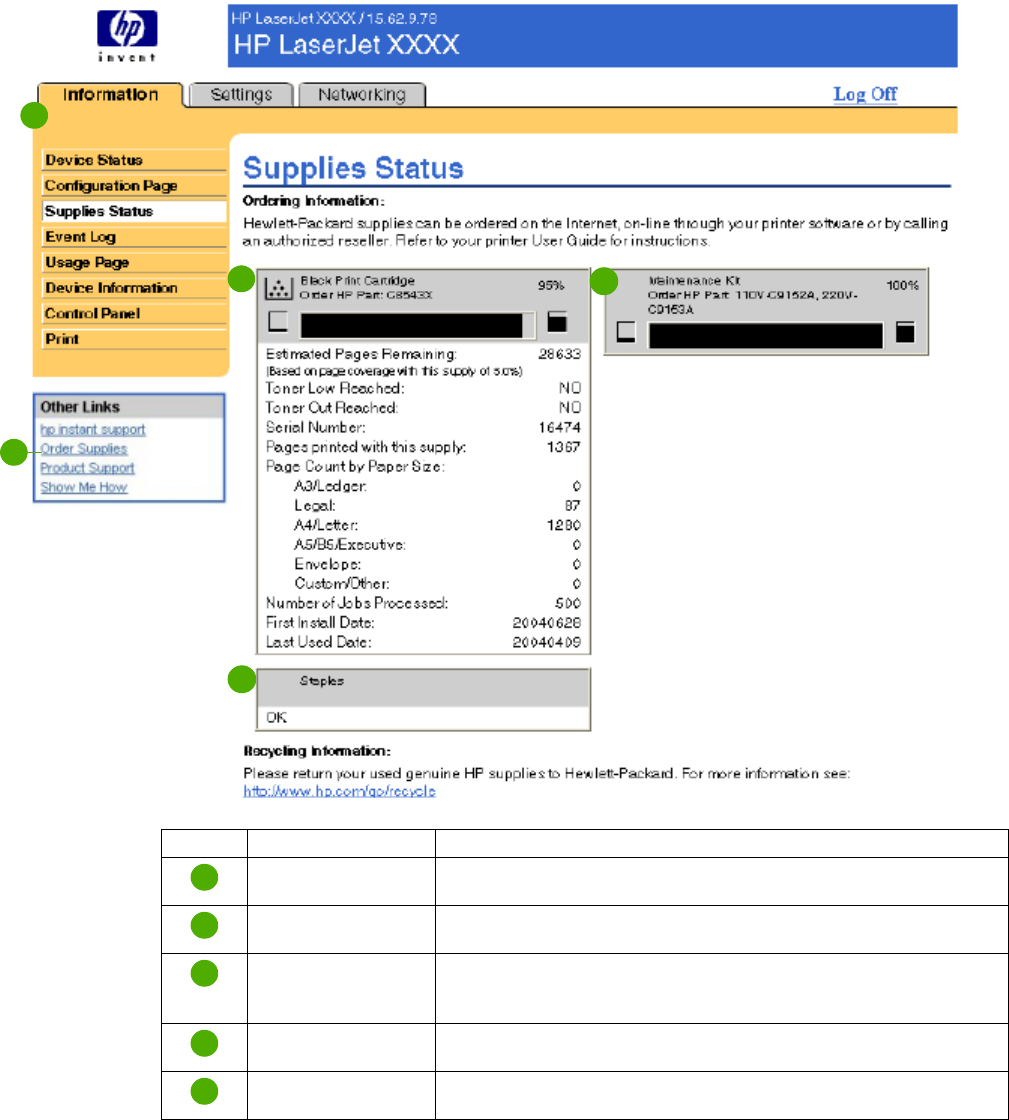This screenshot has height=1120, width=1009.
Task: Click the First Install Date value
Action: pos(547,623)
